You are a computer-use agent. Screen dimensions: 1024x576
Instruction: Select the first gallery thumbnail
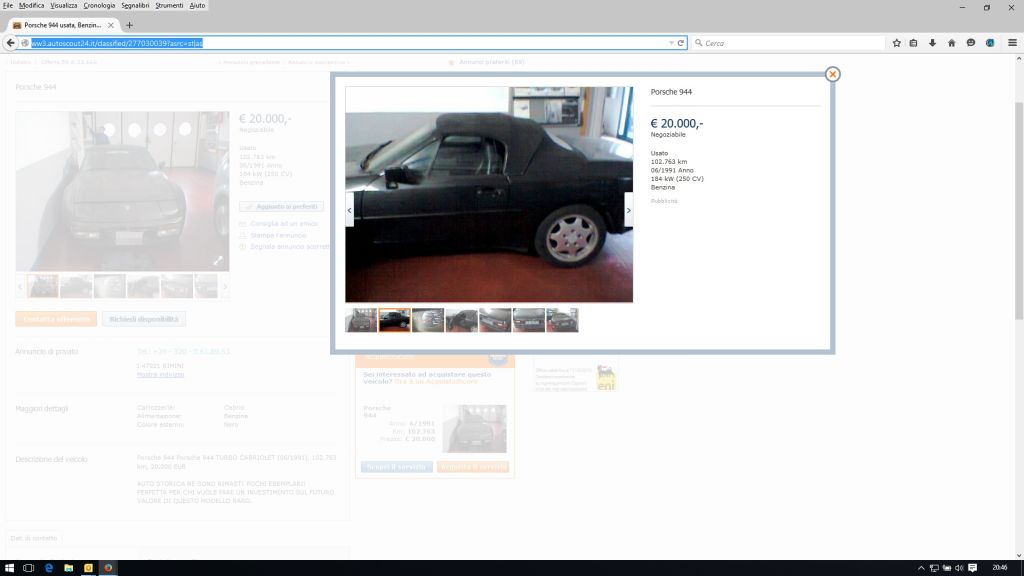pos(361,320)
